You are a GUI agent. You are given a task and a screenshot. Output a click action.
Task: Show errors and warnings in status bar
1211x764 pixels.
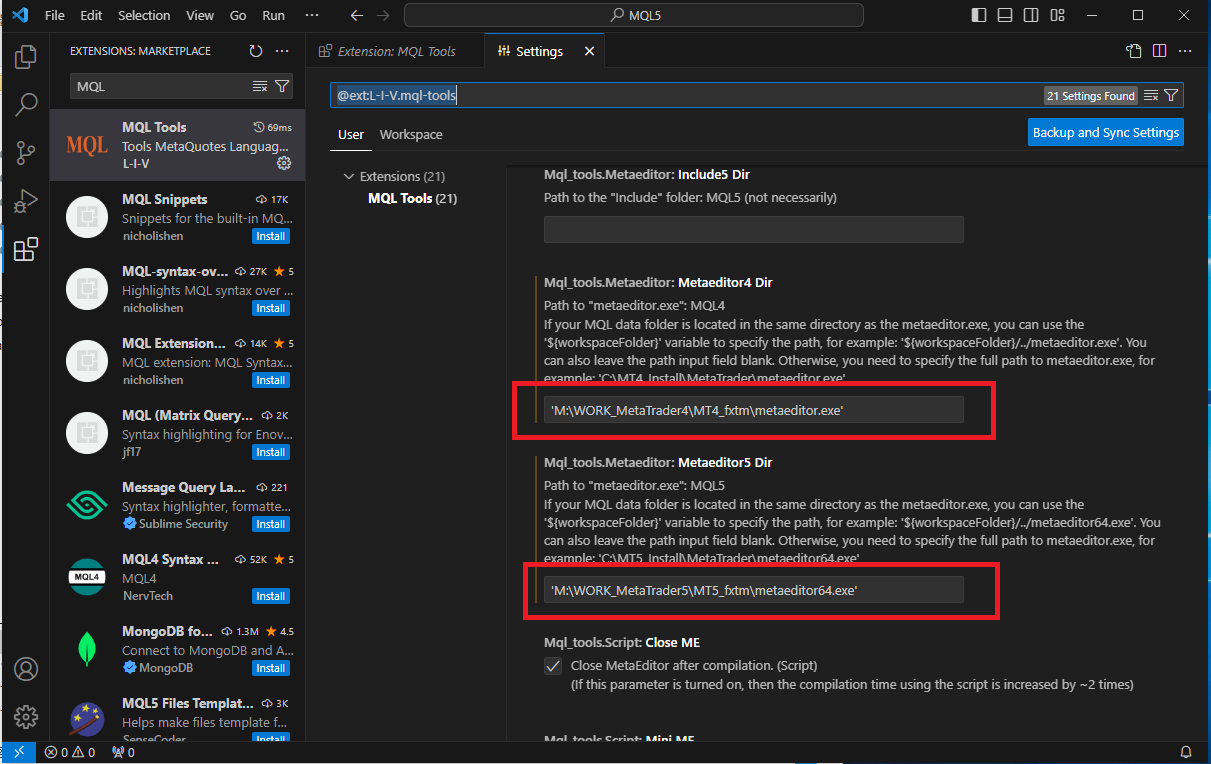click(69, 752)
